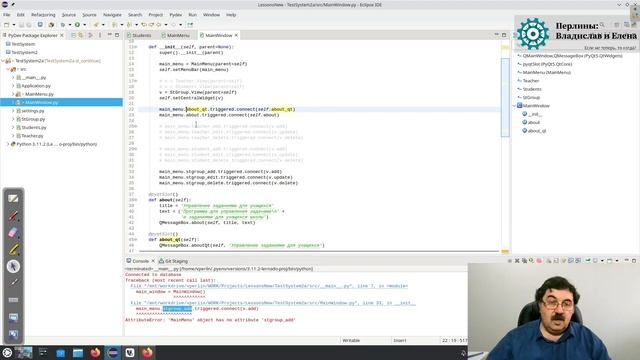Image resolution: width=640 pixels, height=360 pixels.
Task: Select TestSystem2 project in explorer
Action: pos(24,52)
